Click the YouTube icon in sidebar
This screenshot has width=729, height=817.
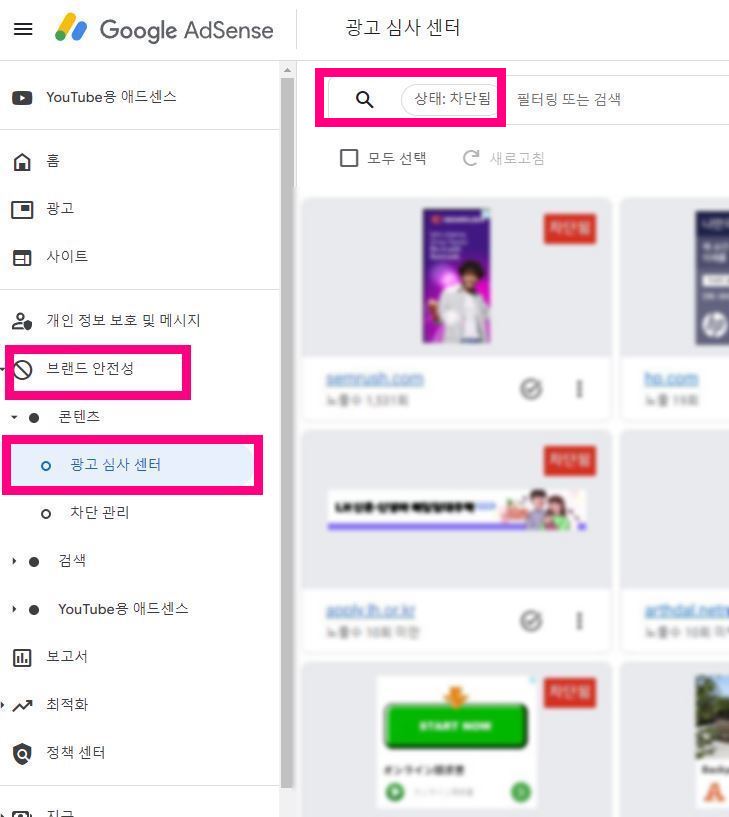click(x=22, y=97)
